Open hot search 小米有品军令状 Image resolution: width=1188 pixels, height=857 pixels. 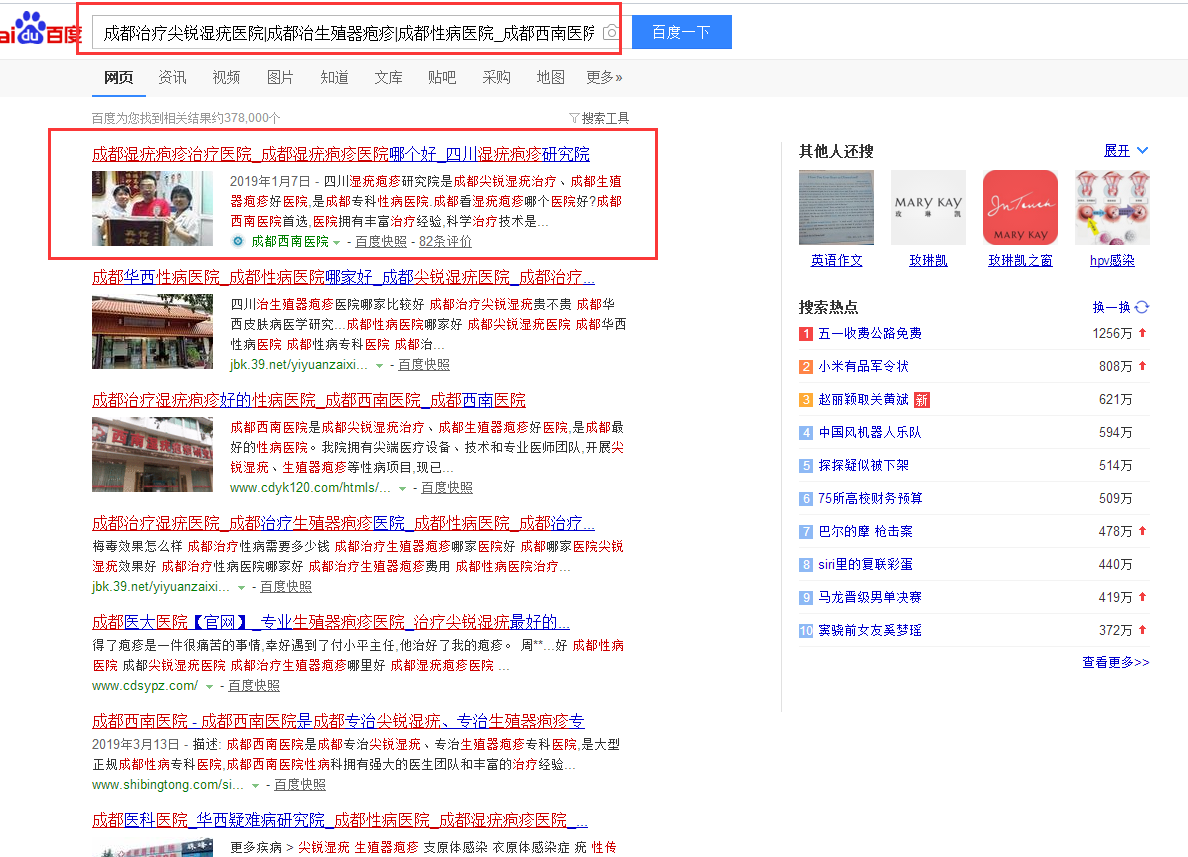pyautogui.click(x=863, y=366)
